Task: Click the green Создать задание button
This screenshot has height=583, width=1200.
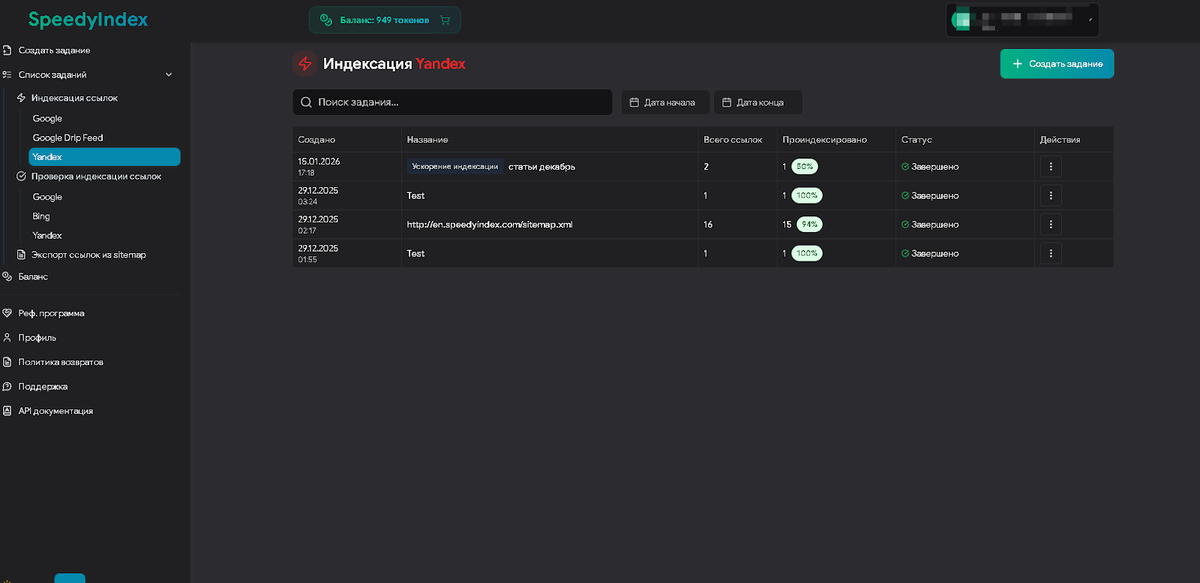Action: click(x=1057, y=64)
